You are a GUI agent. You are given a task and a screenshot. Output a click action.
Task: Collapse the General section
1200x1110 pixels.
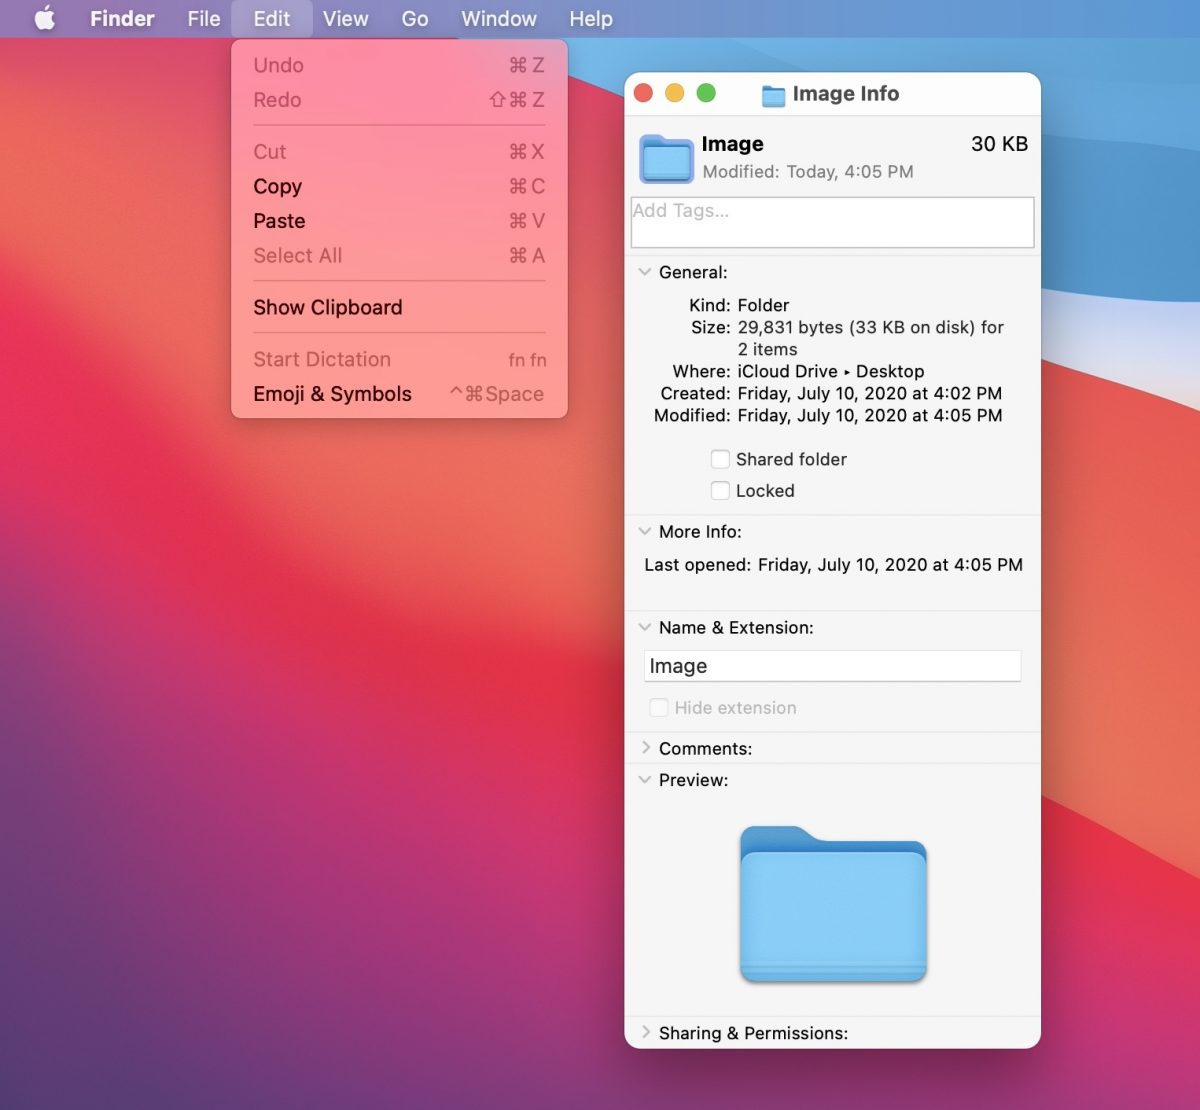tap(645, 272)
